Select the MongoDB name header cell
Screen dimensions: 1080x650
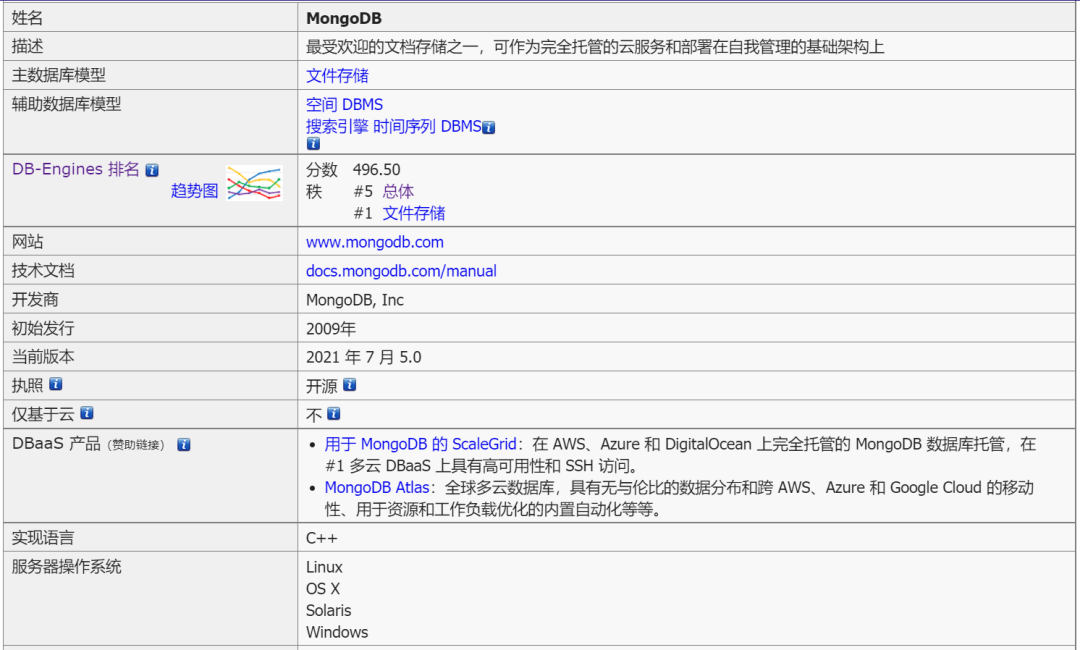(687, 18)
